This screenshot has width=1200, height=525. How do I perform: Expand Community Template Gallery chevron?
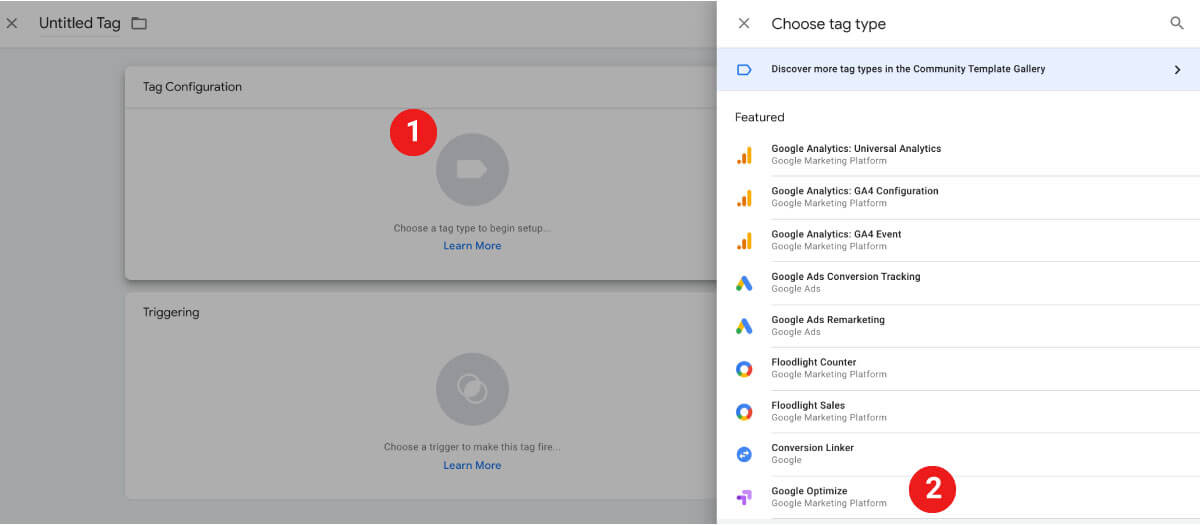[x=1177, y=70]
